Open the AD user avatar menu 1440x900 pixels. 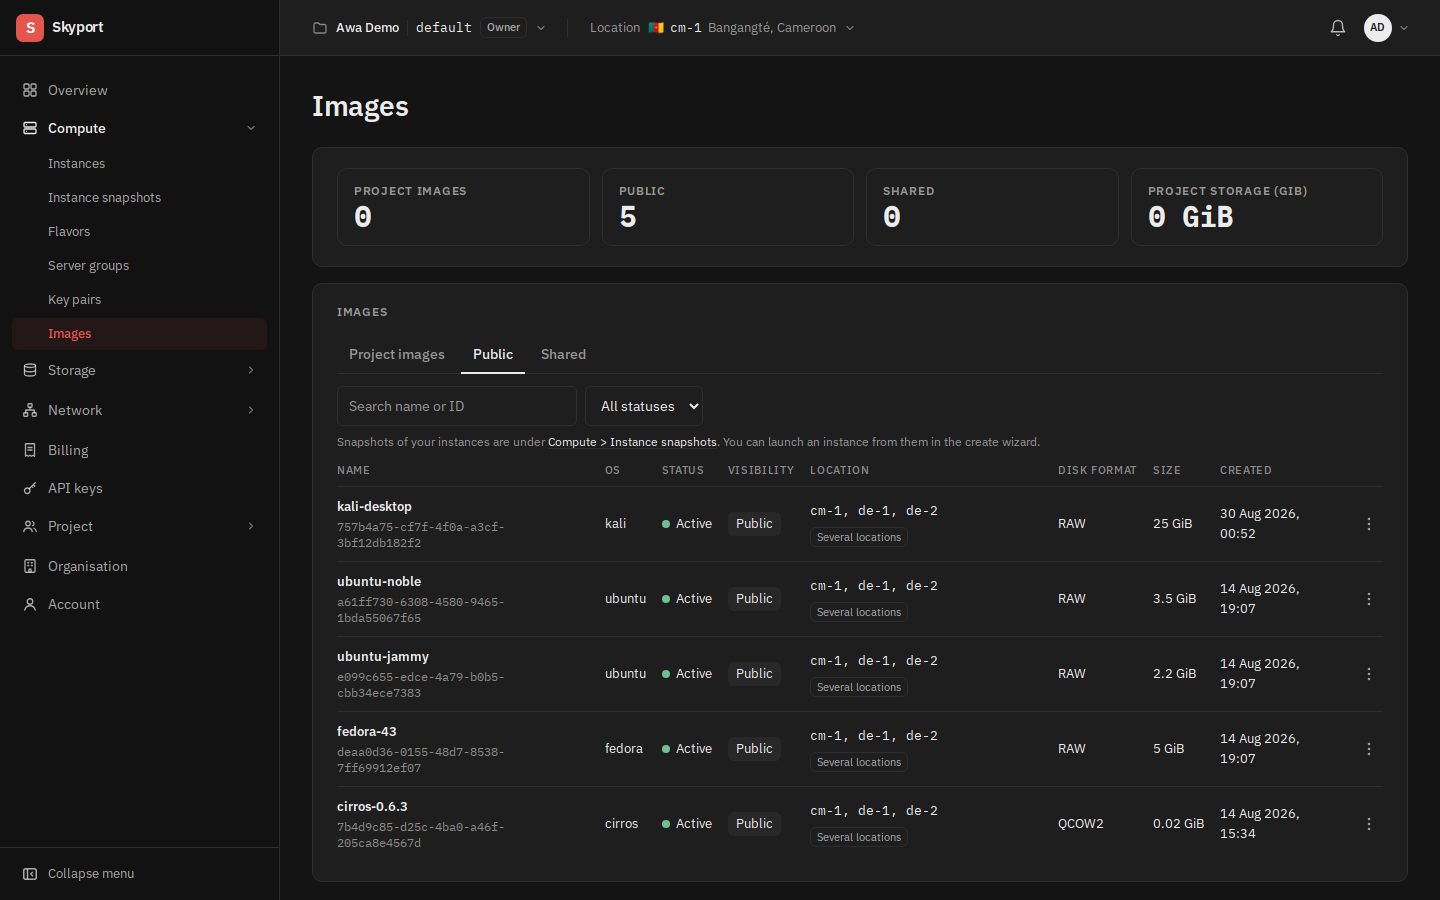pos(1386,28)
